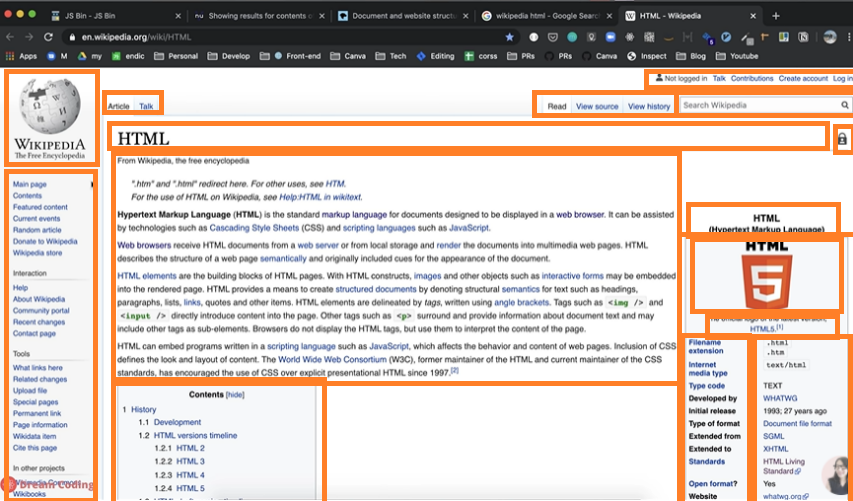Open Chrome's three-dot menu
Viewport: 853px width, 501px height.
point(849,37)
